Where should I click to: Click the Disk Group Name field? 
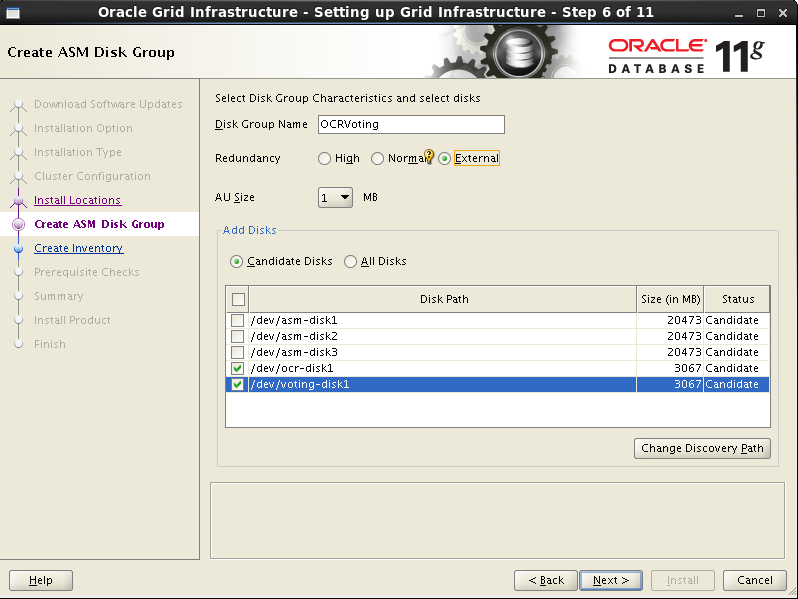(x=411, y=124)
